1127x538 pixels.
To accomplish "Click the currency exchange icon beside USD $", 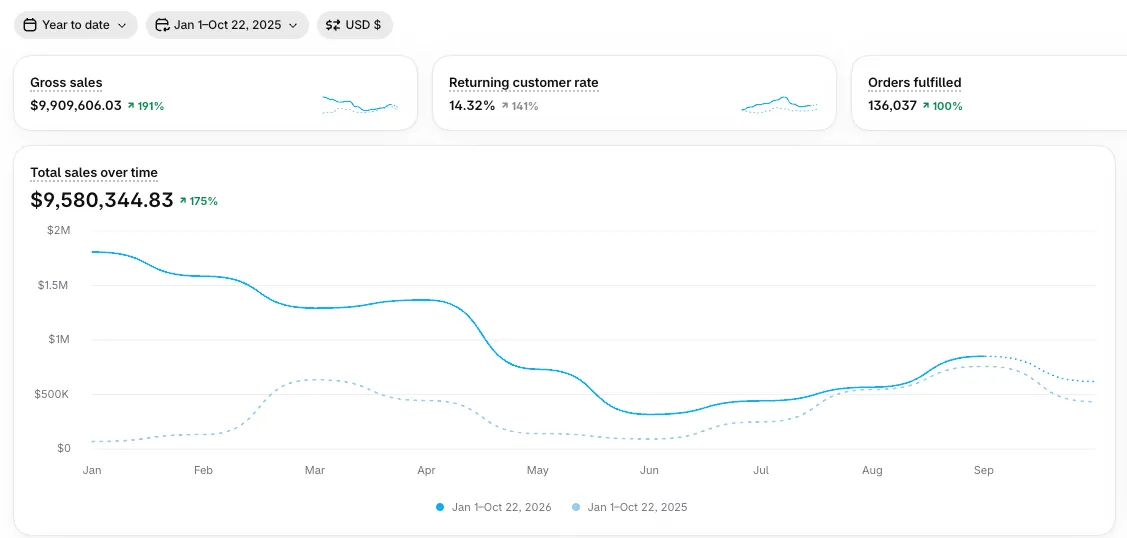I will pos(333,25).
